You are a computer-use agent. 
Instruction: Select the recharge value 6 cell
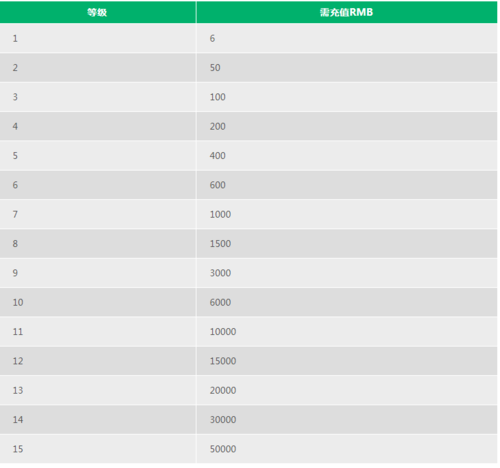coord(347,38)
